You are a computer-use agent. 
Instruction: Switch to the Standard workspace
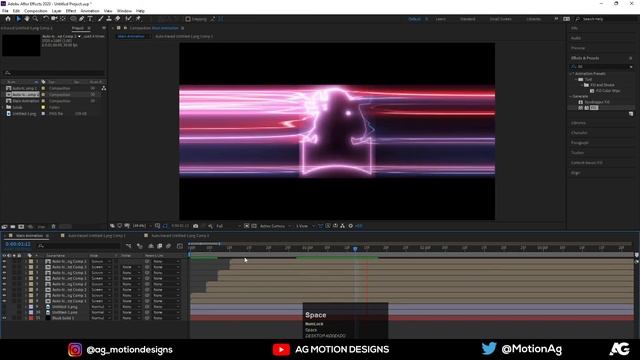[468, 19]
